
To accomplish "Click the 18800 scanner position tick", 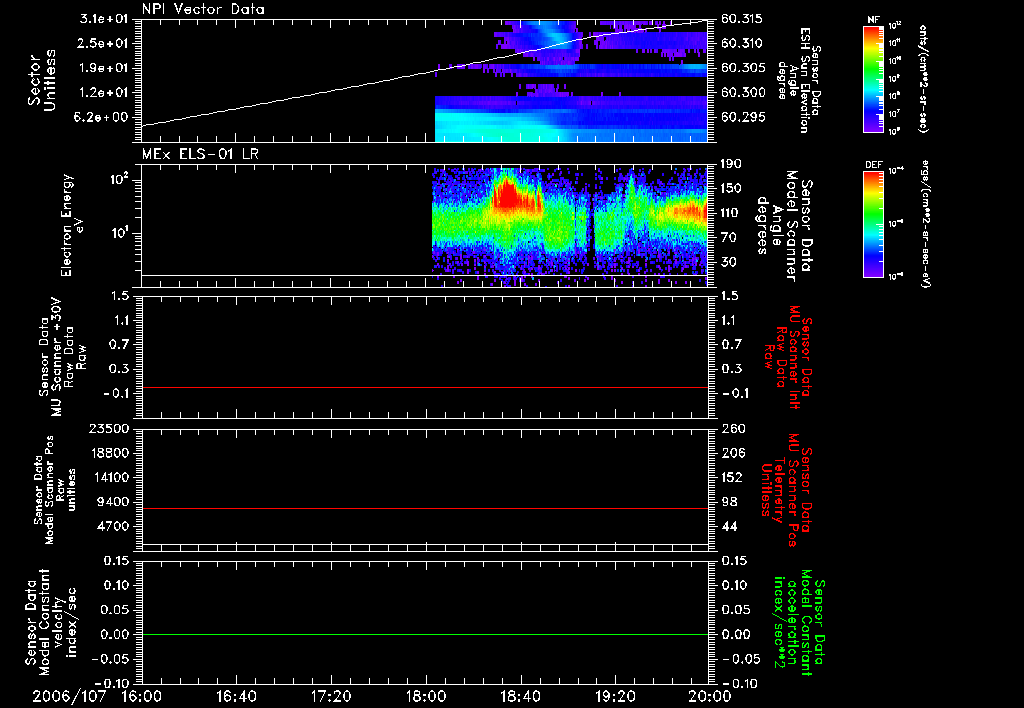I will (109, 453).
